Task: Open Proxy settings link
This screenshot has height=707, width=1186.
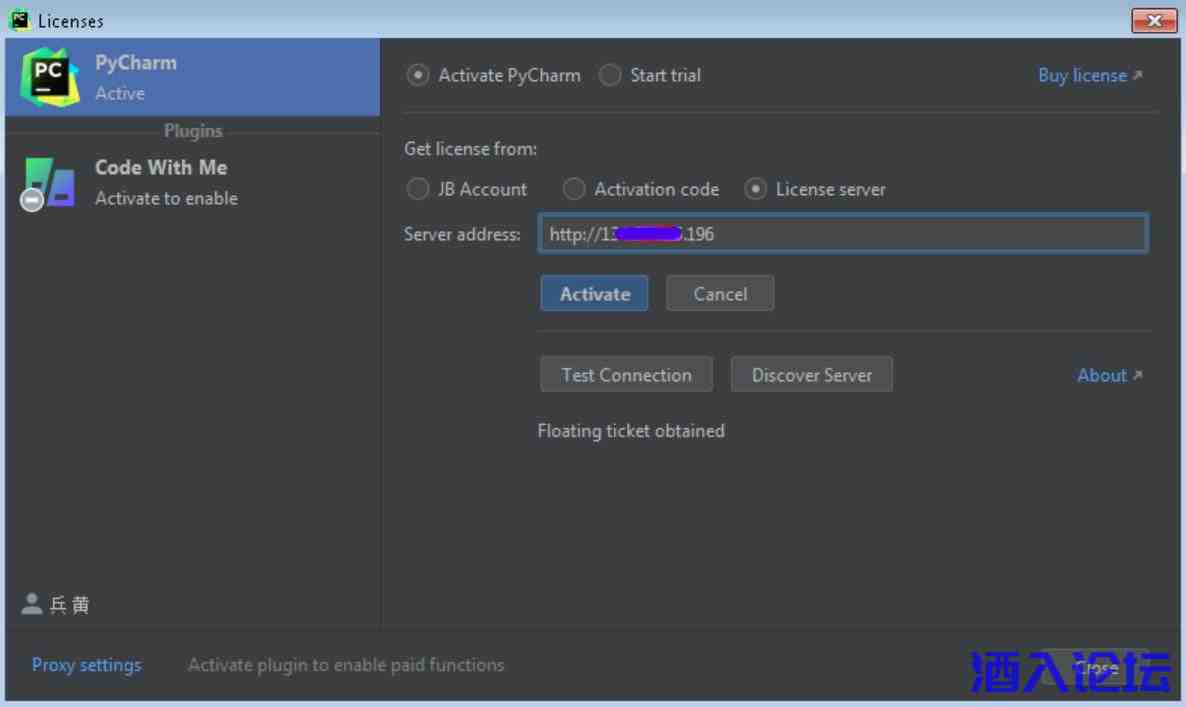Action: [x=87, y=665]
